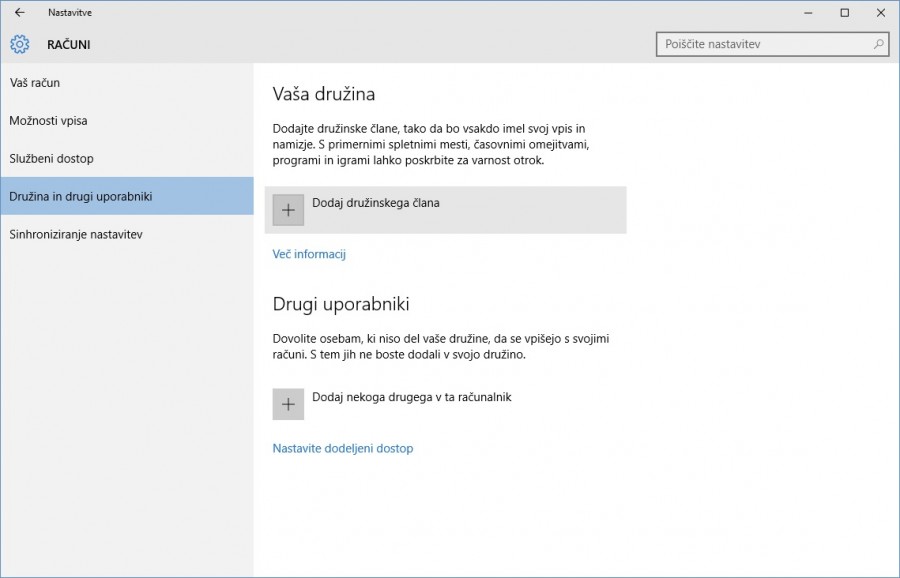The width and height of the screenshot is (900, 578).
Task: Open the Vaš račun section
Action: pyautogui.click(x=35, y=83)
